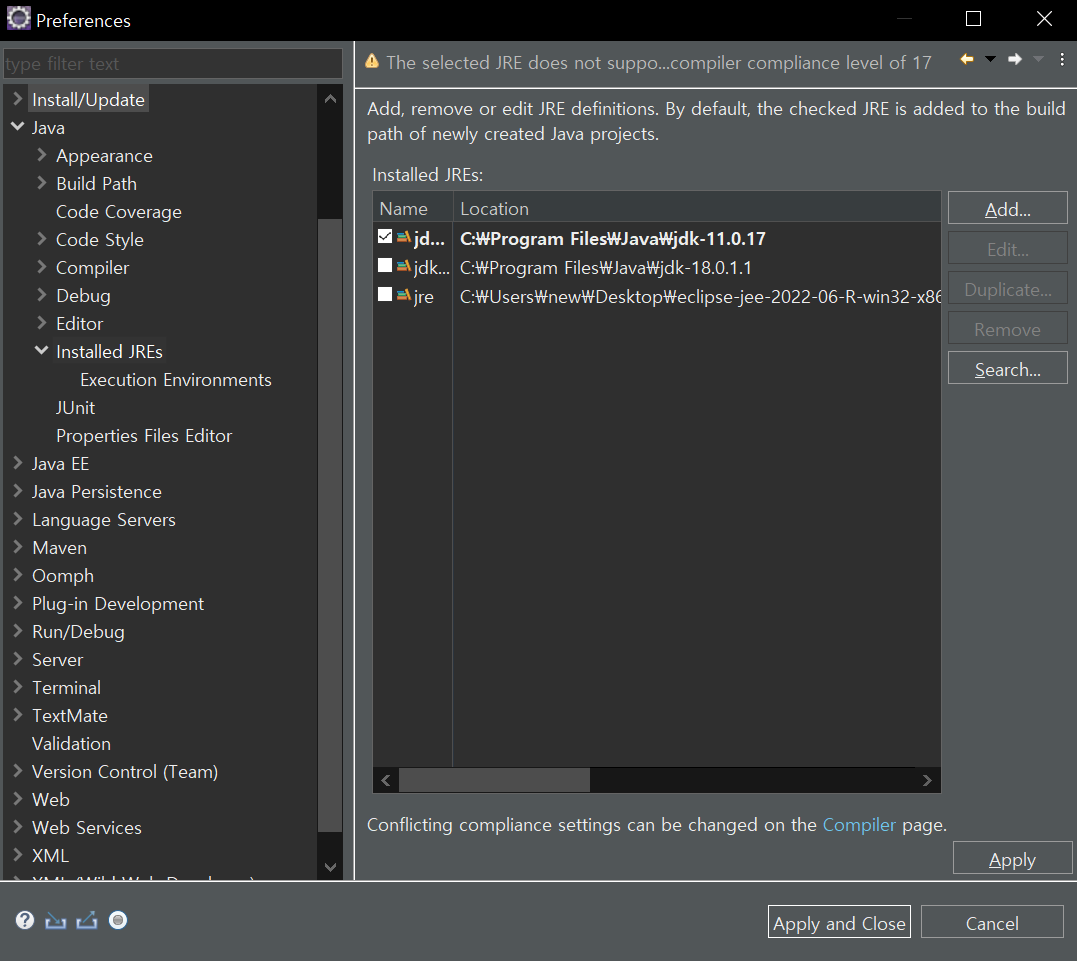Image resolution: width=1077 pixels, height=961 pixels.
Task: Expand the Install/Update tree node
Action: click(x=18, y=99)
